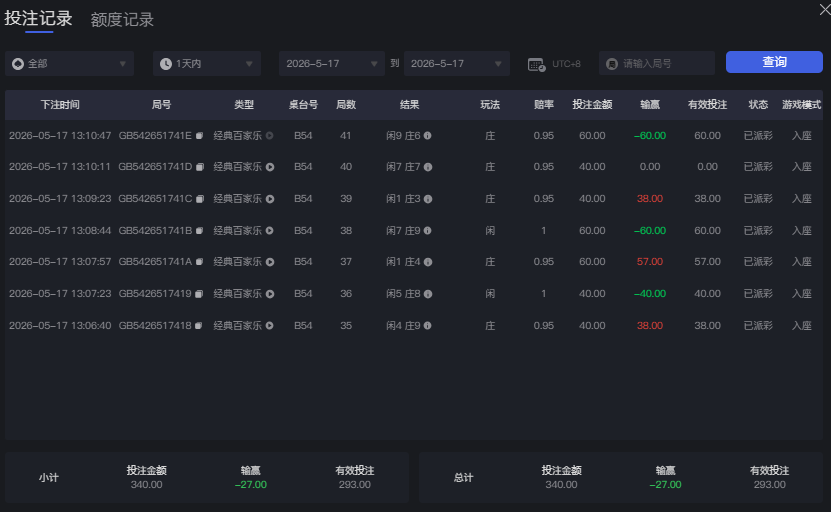Select bet time 2026-05-17 13:10:47
This screenshot has width=831, height=512.
click(60, 136)
